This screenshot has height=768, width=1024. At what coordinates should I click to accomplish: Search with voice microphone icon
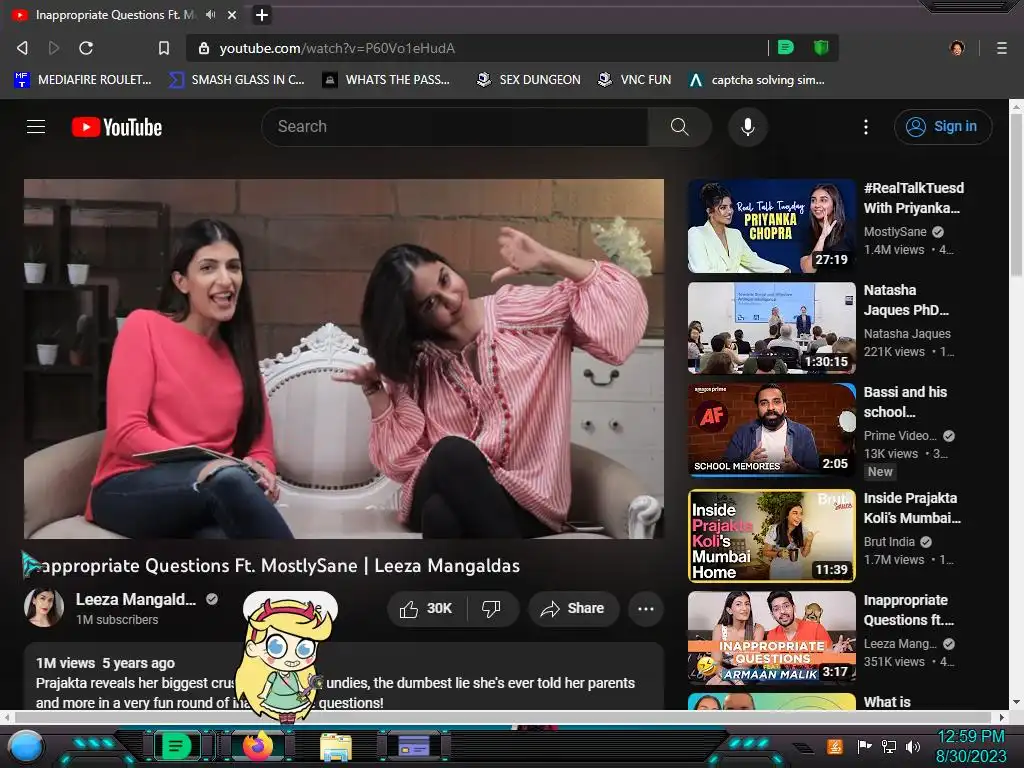pyautogui.click(x=748, y=127)
